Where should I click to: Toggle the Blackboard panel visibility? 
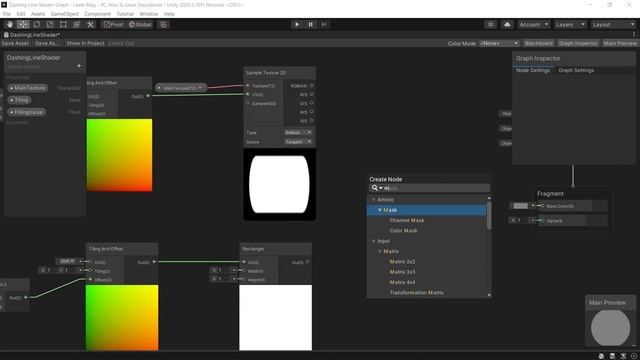[x=539, y=43]
